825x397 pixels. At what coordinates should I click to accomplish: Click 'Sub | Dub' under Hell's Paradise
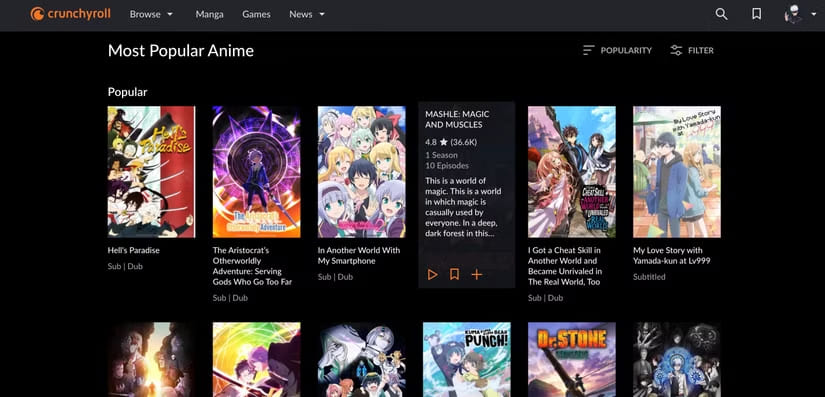click(125, 266)
